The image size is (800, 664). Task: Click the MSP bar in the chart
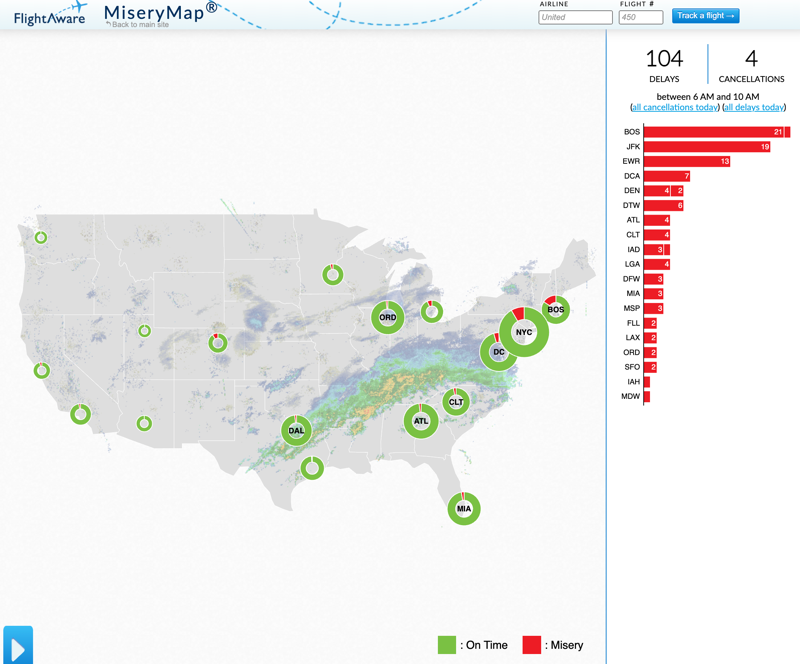click(x=654, y=309)
